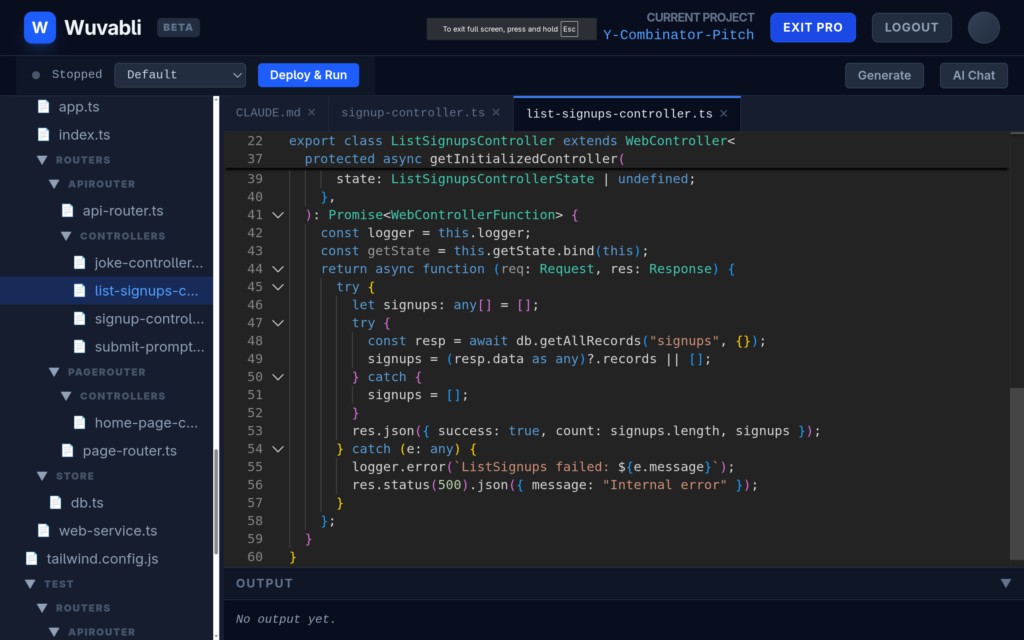Fold the catch block at line 50
This screenshot has height=640, width=1024.
(278, 377)
